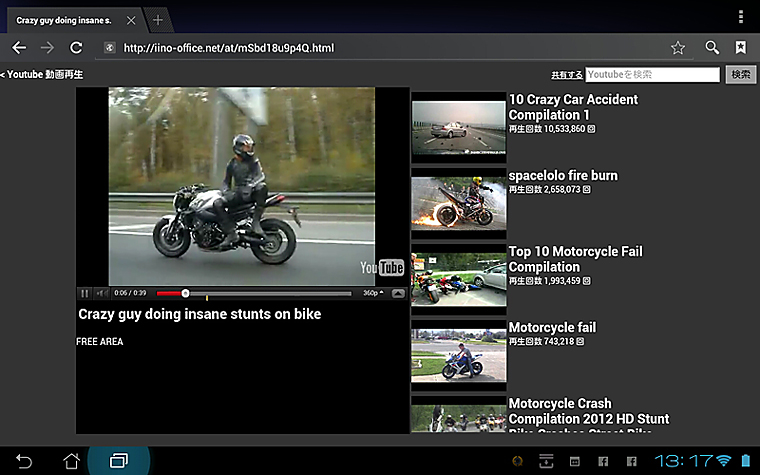Pause the video playback
The image size is (760, 475).
tap(85, 293)
